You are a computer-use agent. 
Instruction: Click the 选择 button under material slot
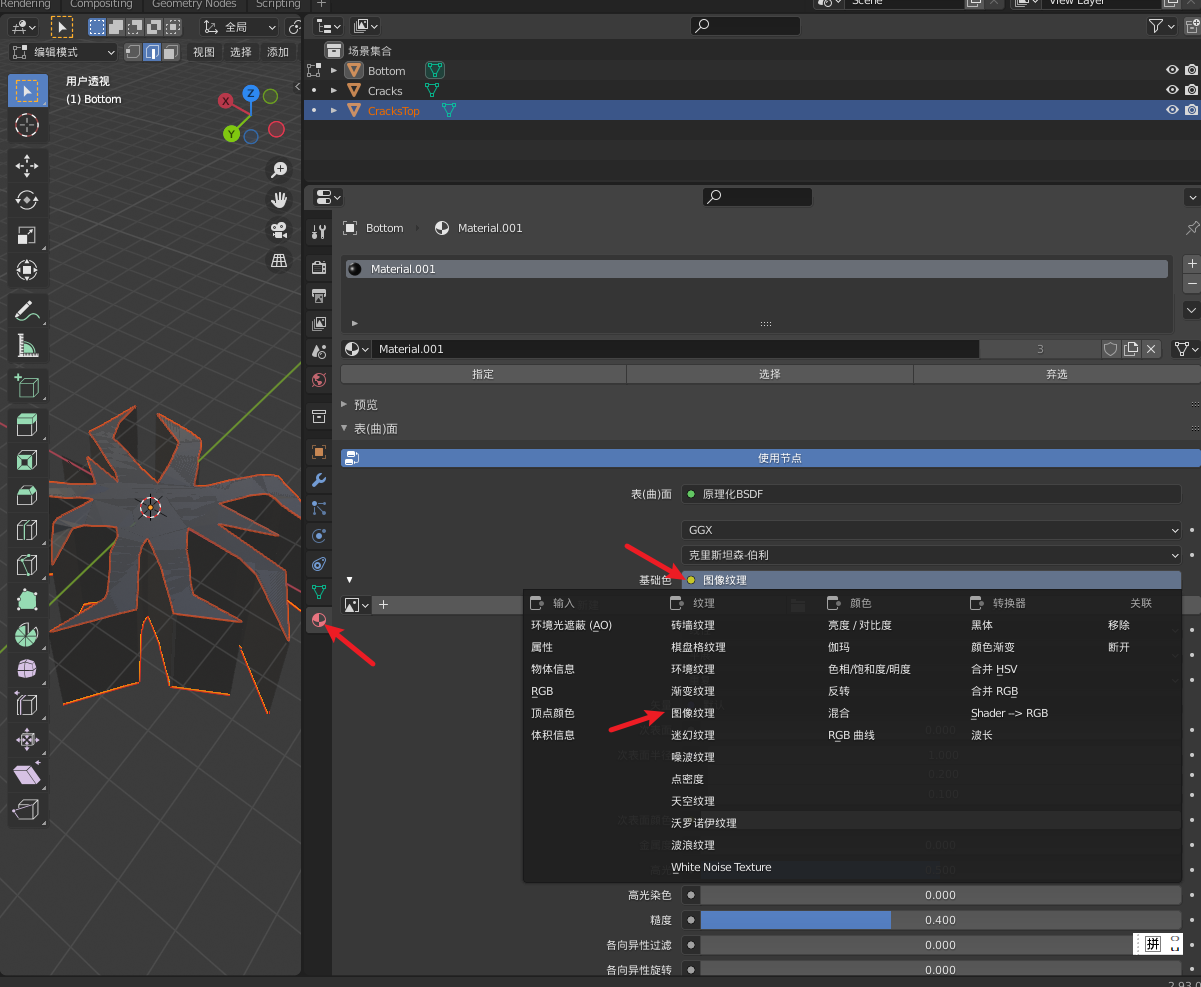(x=769, y=374)
